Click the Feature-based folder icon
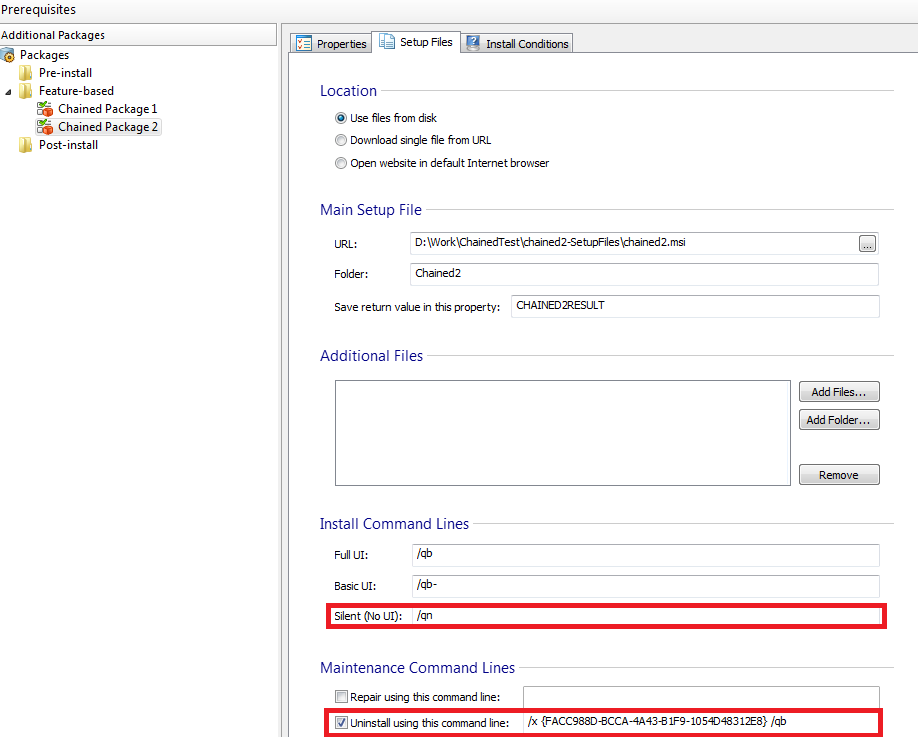The image size is (918, 737). [x=26, y=91]
